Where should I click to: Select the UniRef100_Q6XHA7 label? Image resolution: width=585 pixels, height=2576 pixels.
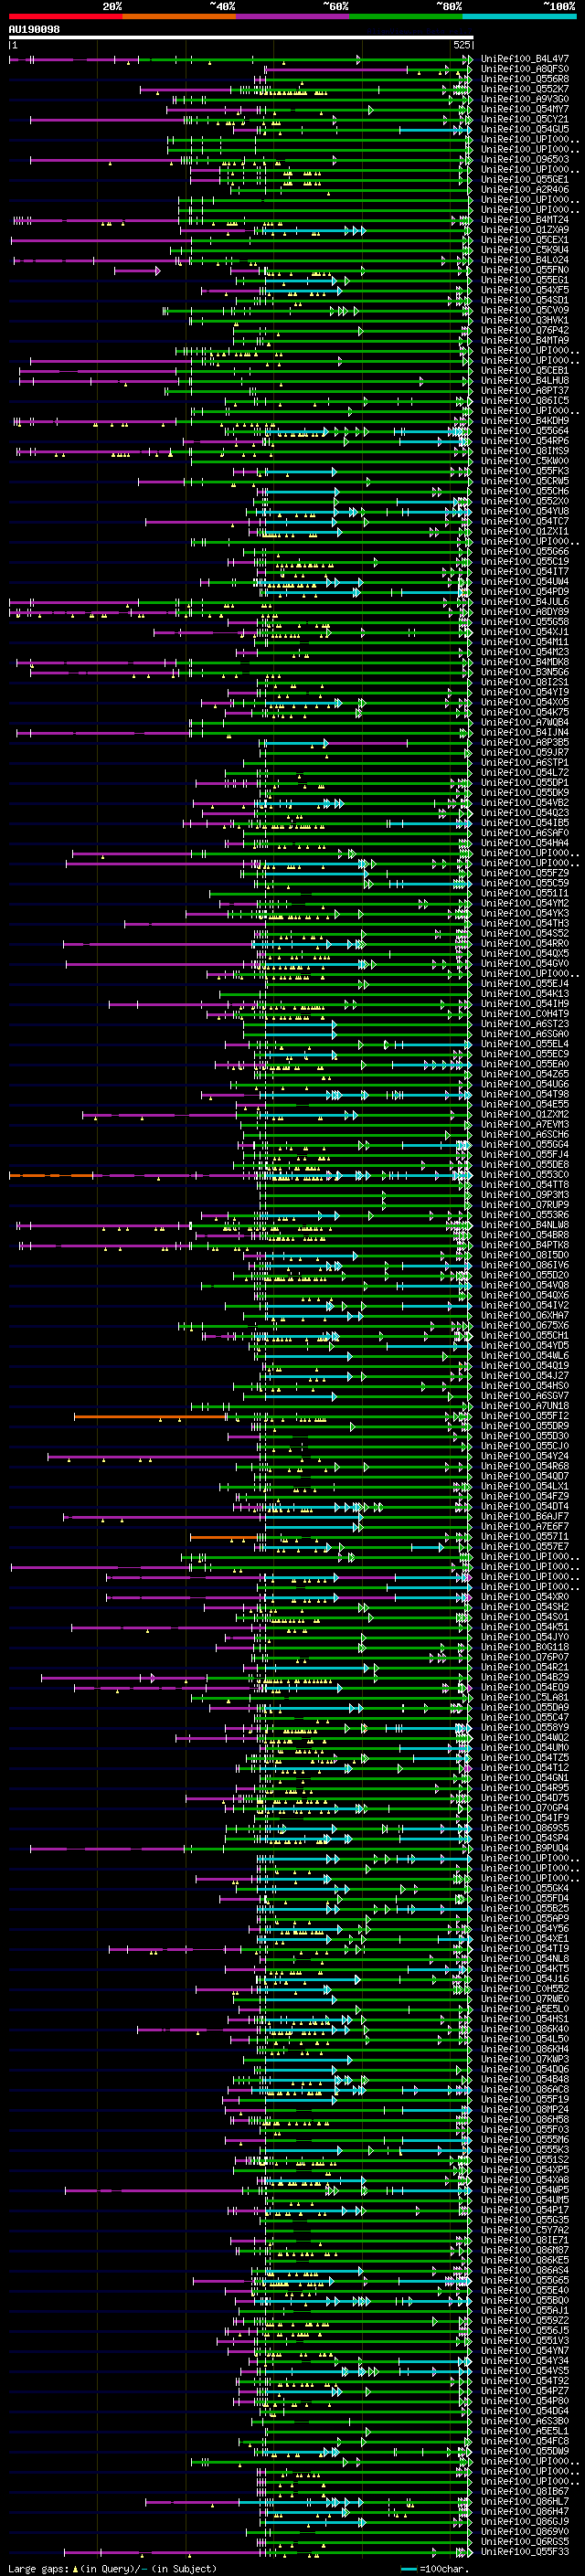click(525, 1316)
